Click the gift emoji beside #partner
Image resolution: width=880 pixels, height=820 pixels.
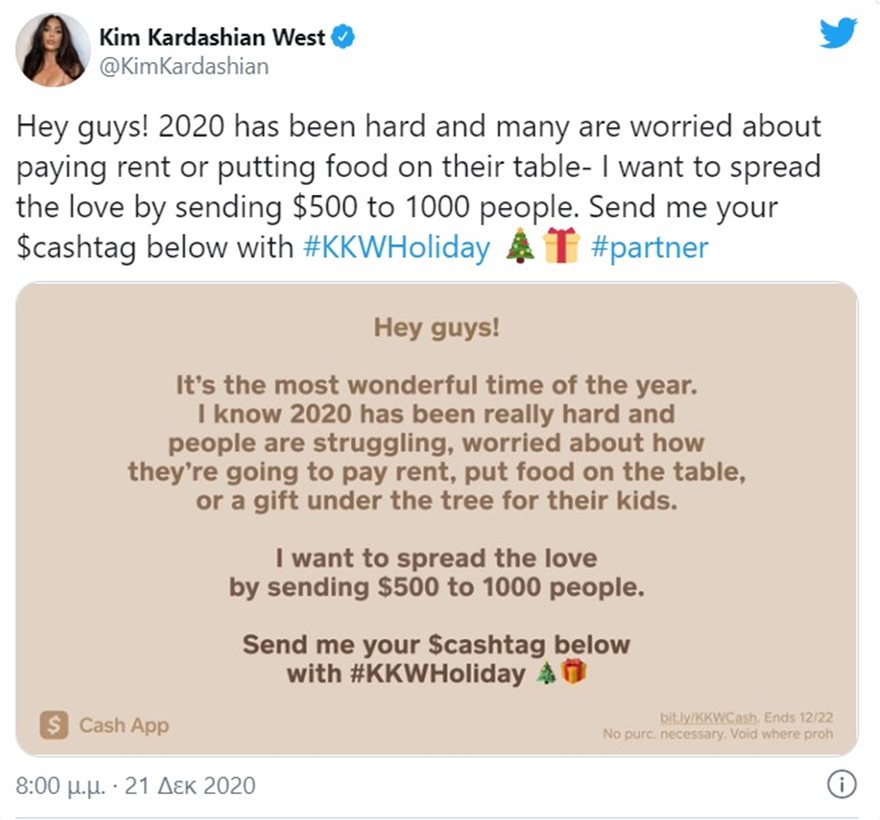point(561,246)
